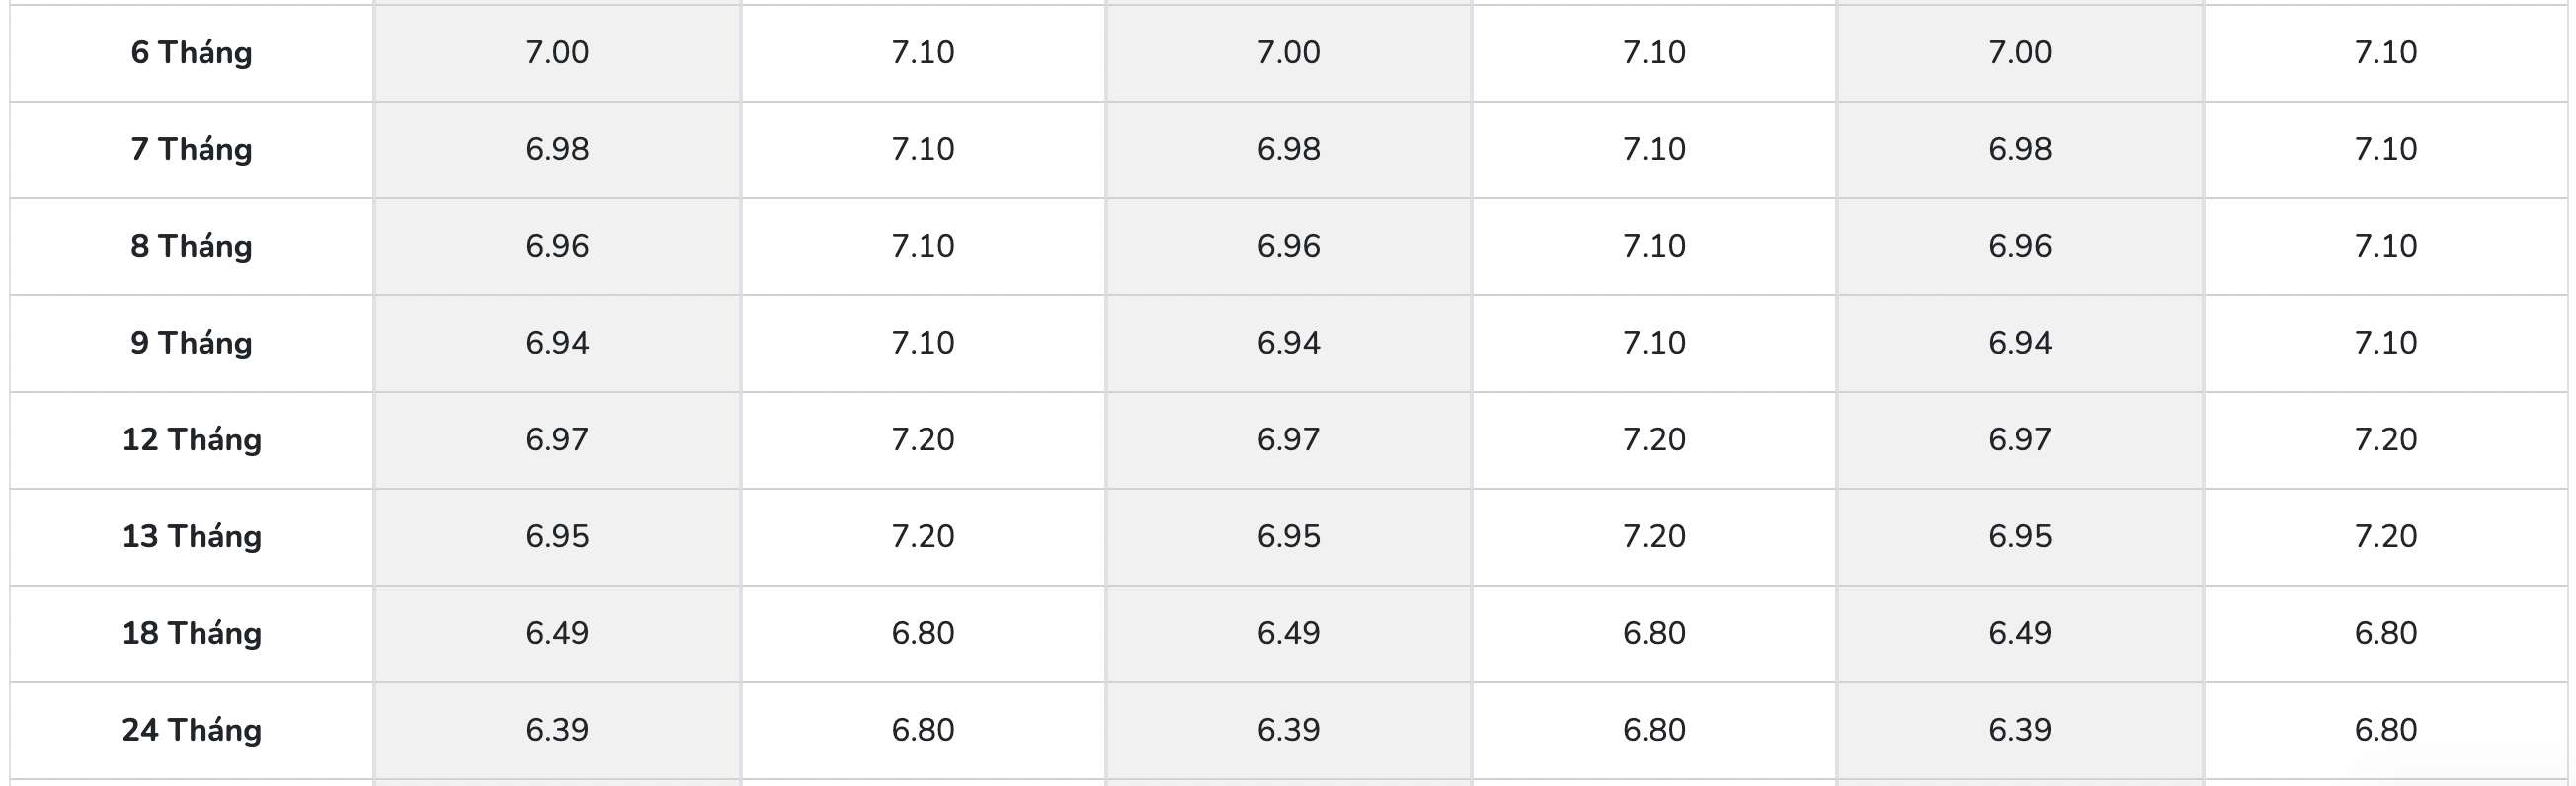The image size is (2576, 786).
Task: Click the "12 Tháng" row label
Action: point(191,439)
